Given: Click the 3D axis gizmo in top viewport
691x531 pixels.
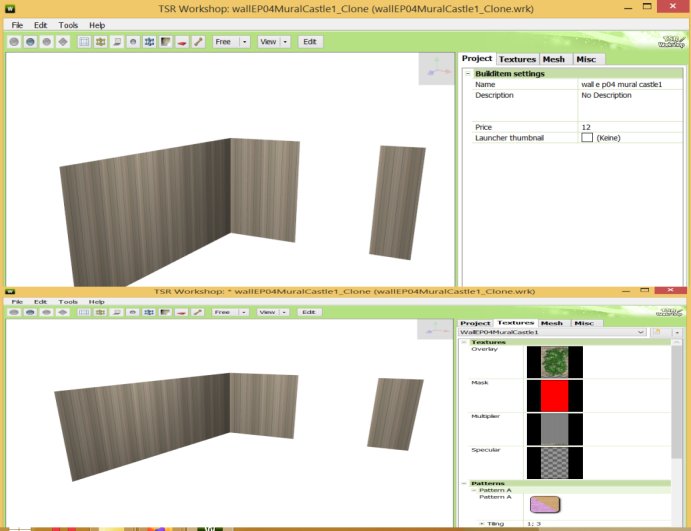Looking at the screenshot, I should [x=436, y=69].
